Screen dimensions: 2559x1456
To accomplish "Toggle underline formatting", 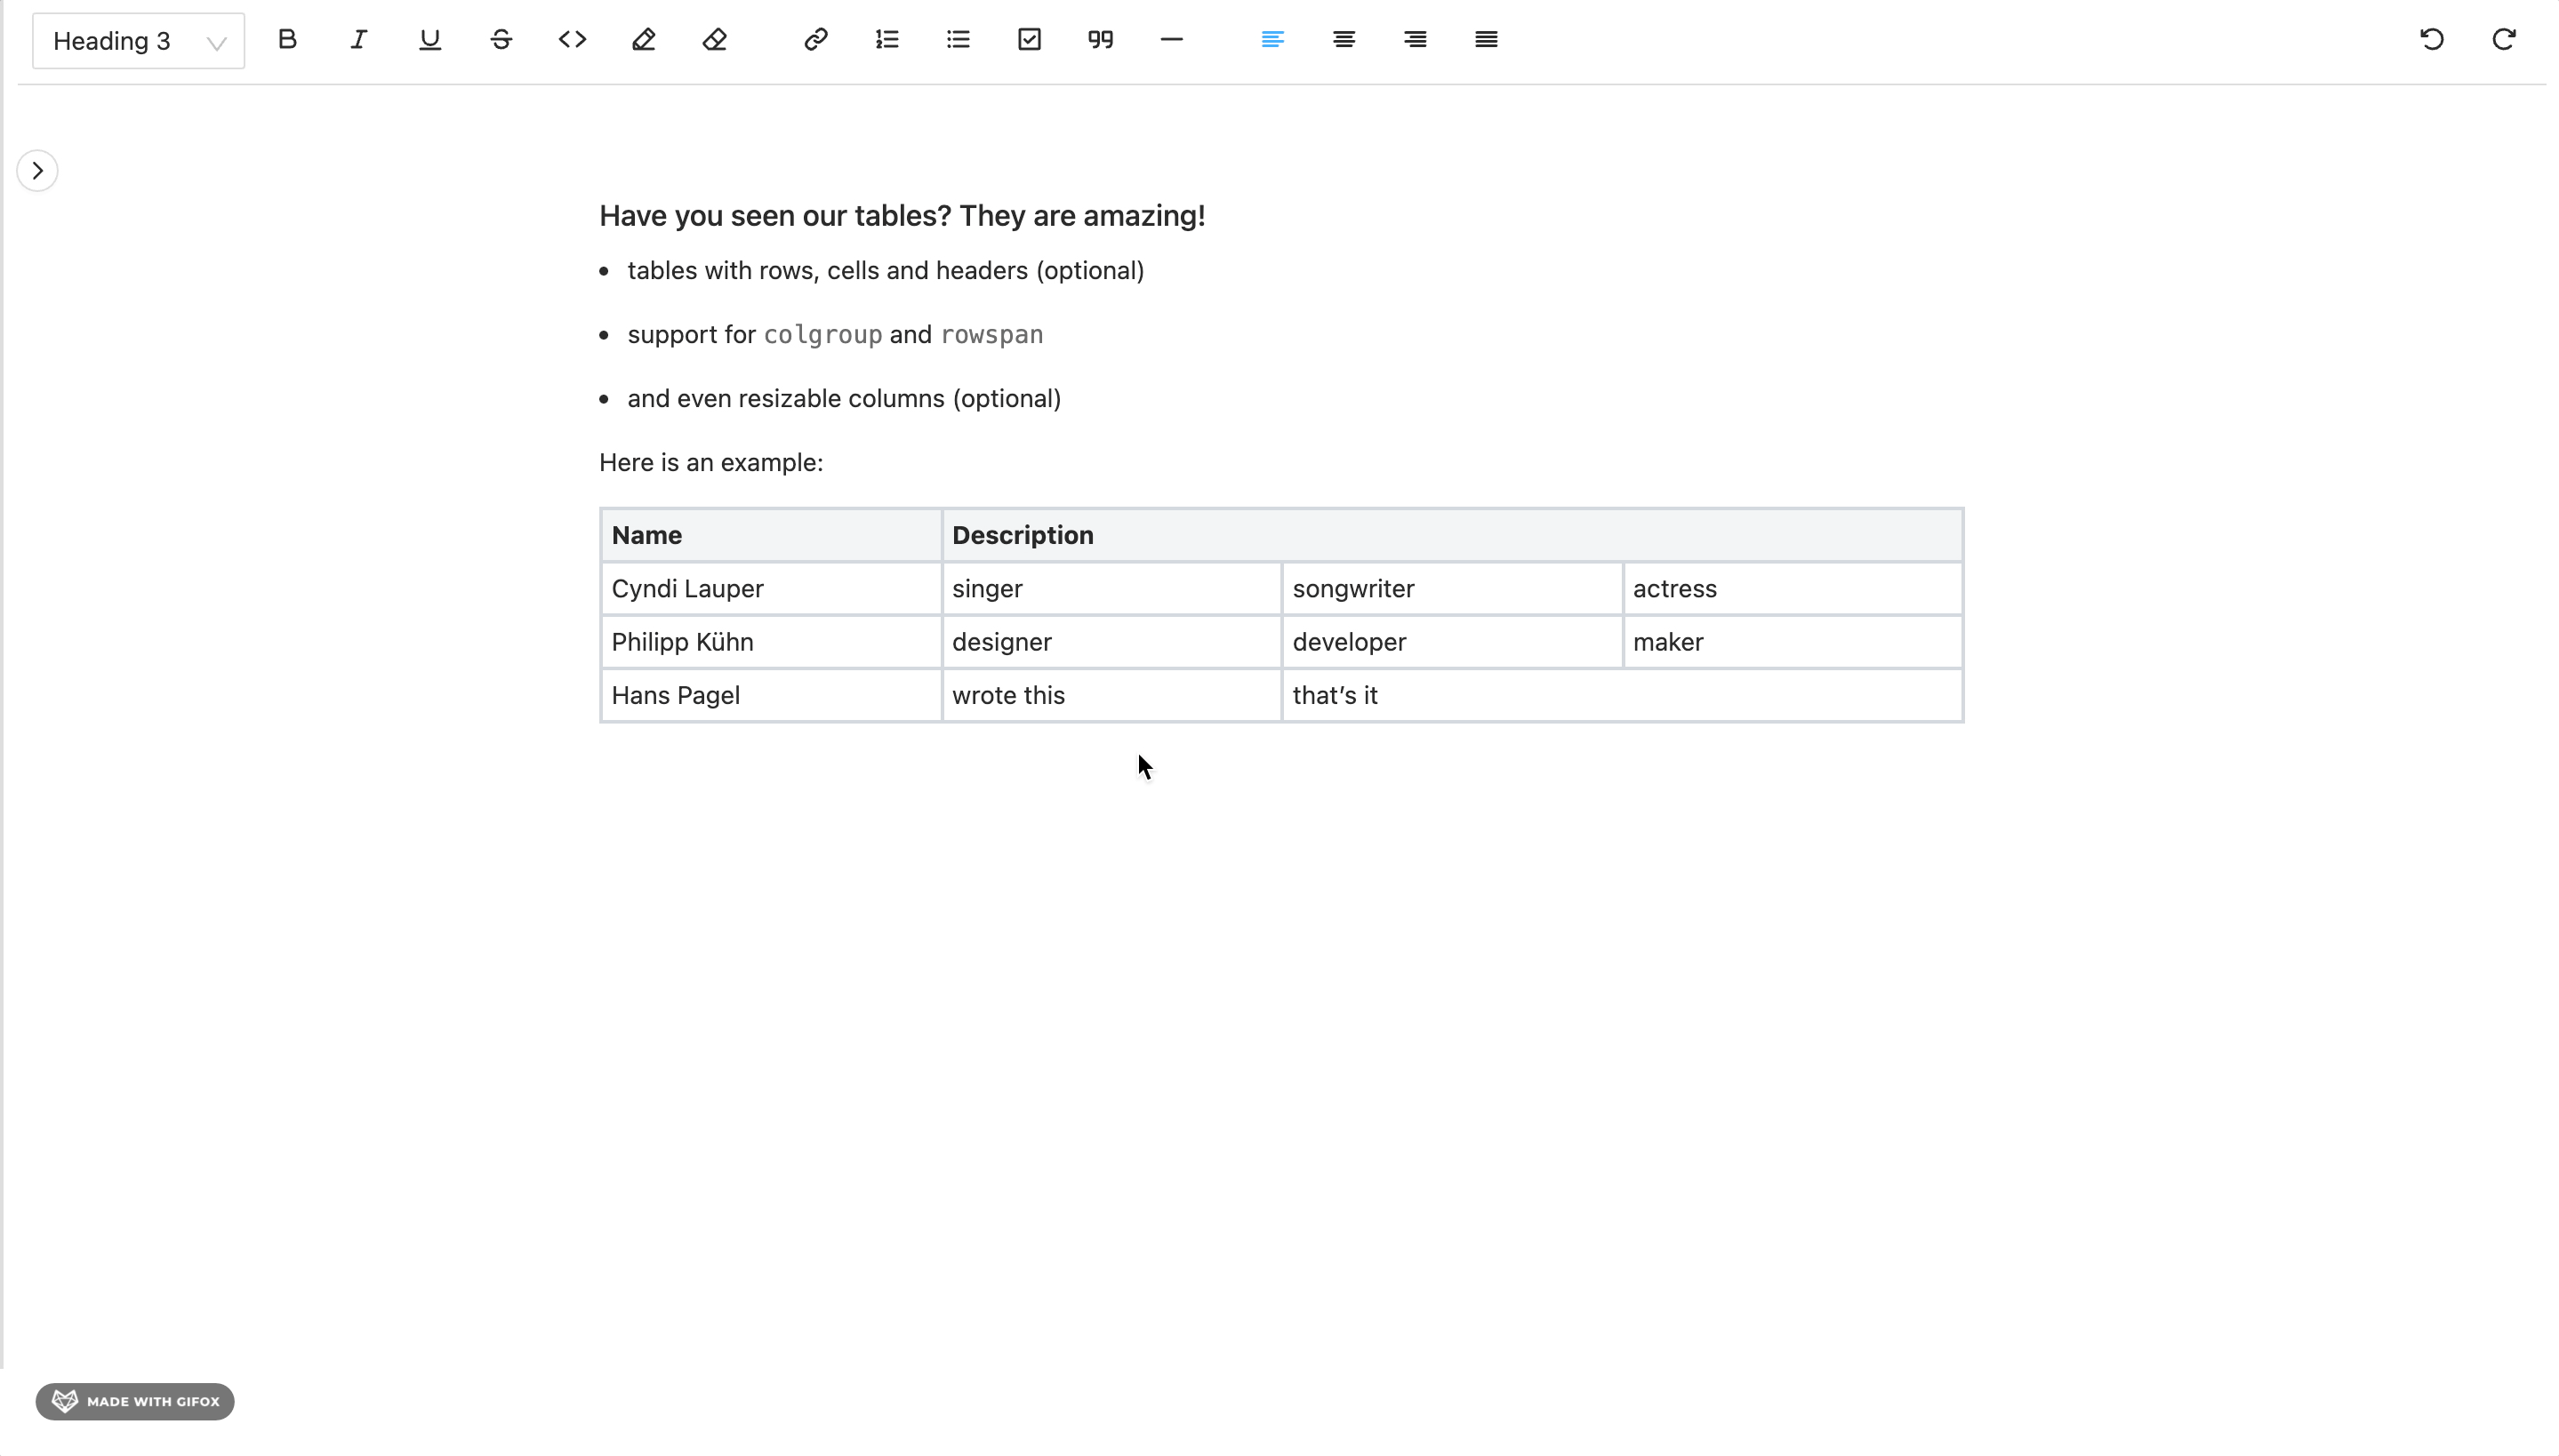I will point(429,40).
